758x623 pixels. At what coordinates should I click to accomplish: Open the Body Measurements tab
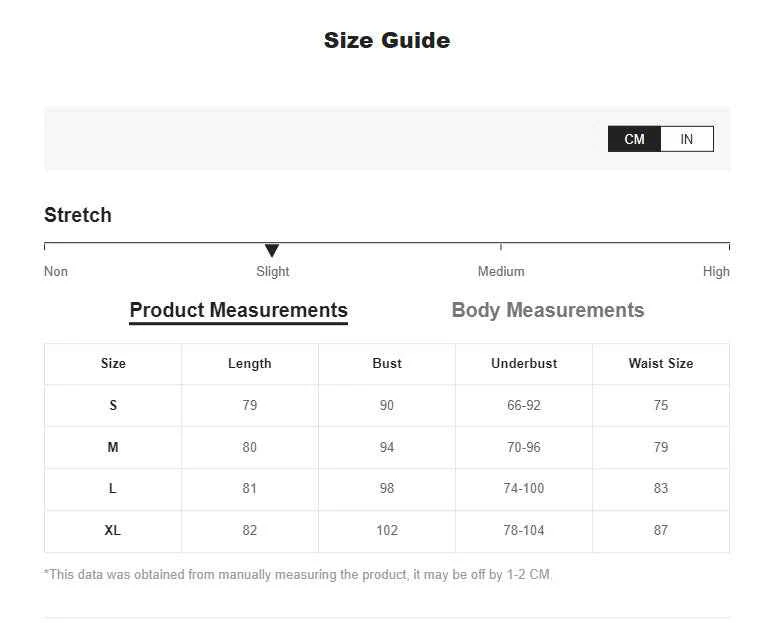pos(548,310)
